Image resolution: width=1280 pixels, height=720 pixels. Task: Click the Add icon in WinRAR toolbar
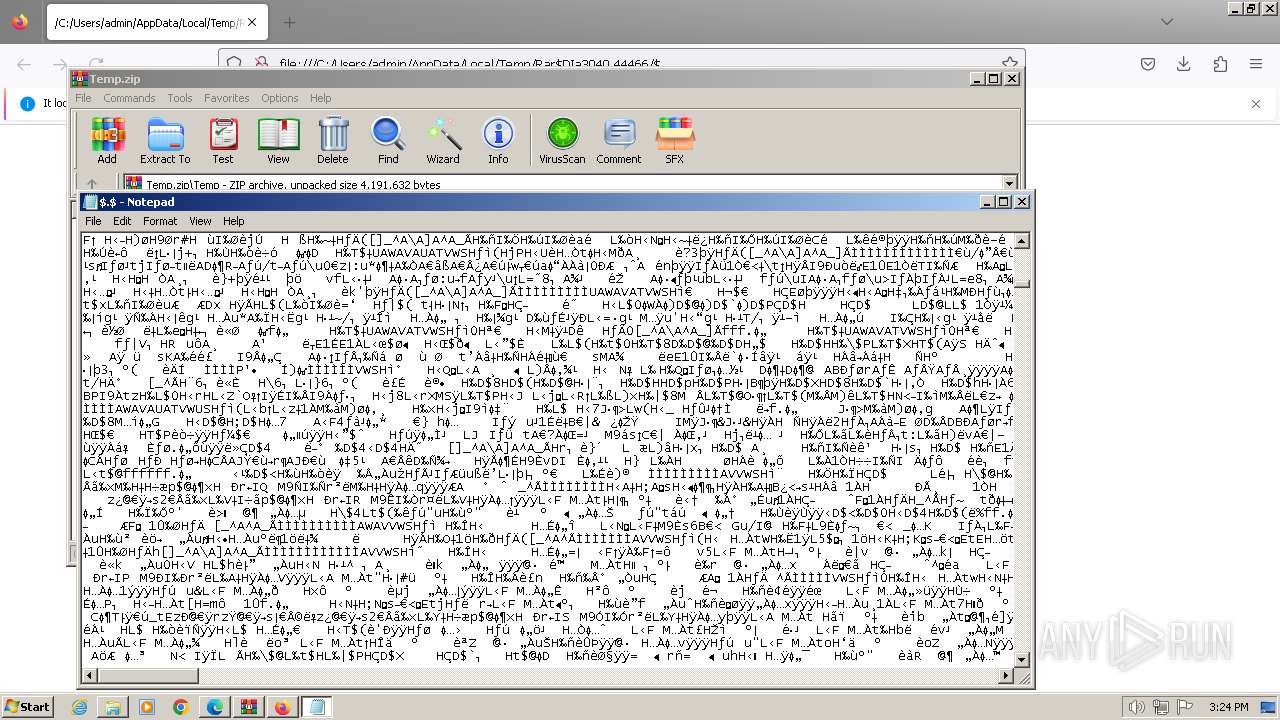point(107,140)
